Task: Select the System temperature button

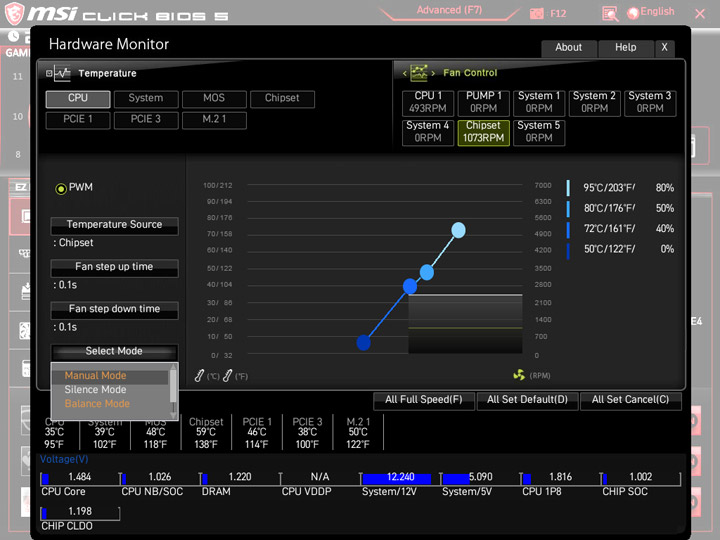Action: tap(146, 98)
